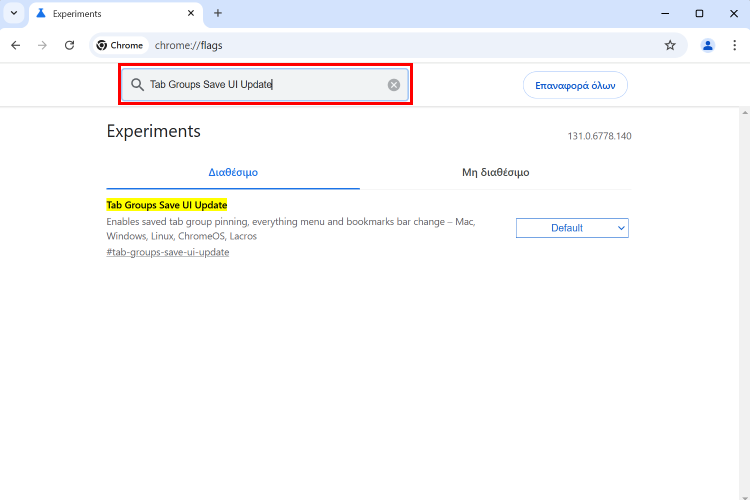Image resolution: width=750 pixels, height=500 pixels.
Task: Close the Experiments tab
Action: pos(191,13)
